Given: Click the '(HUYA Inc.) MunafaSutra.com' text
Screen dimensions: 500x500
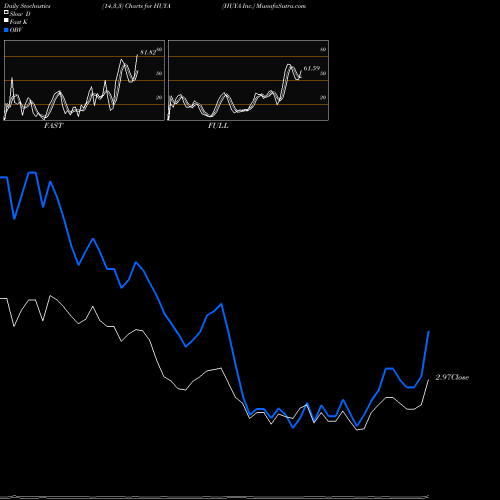Looking at the screenshot, I should 264,6.
